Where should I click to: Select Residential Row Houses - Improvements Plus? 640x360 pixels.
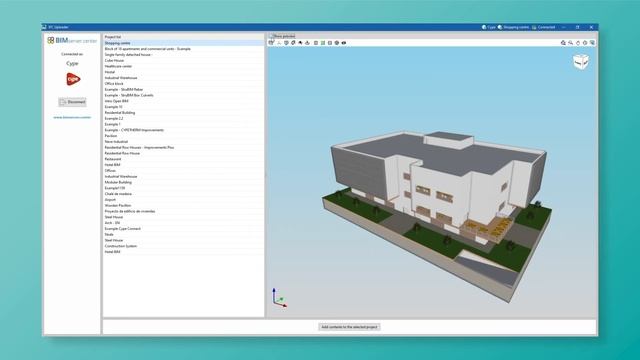(x=184, y=147)
